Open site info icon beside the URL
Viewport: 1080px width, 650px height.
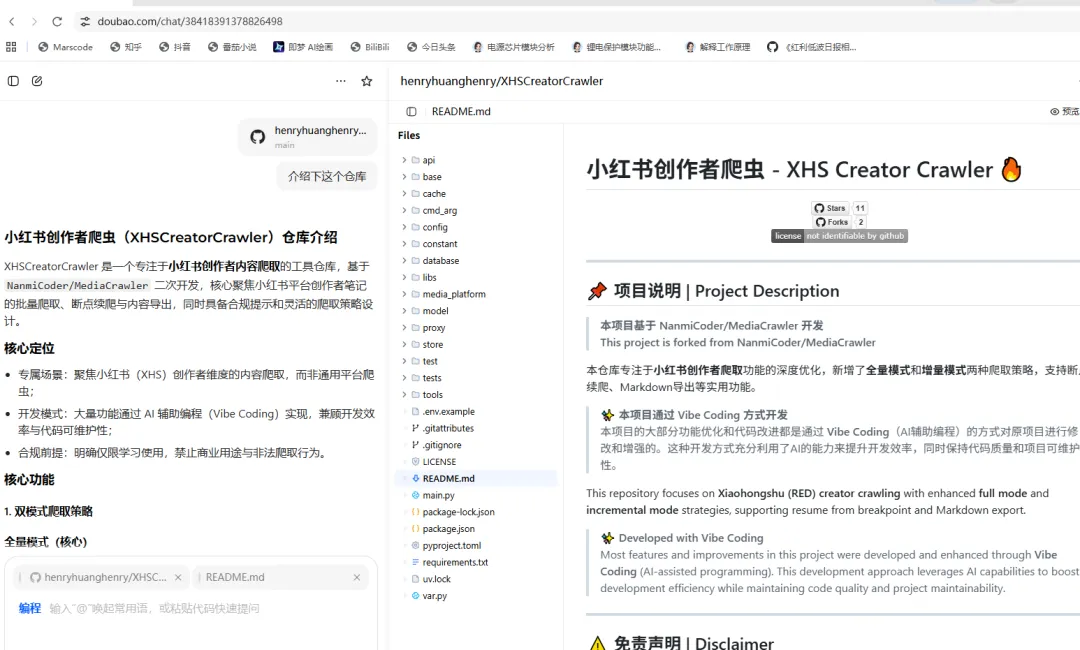click(x=85, y=21)
